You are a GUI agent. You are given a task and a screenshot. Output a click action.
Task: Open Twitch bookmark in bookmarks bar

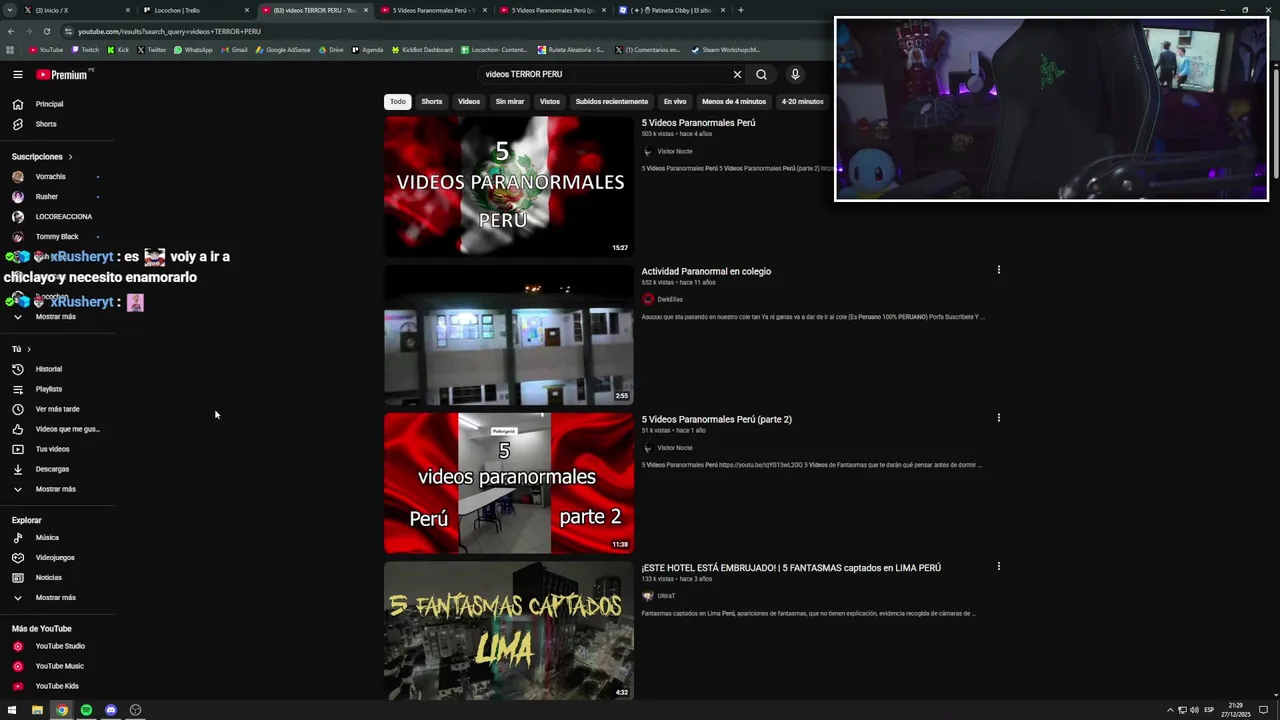[x=85, y=49]
